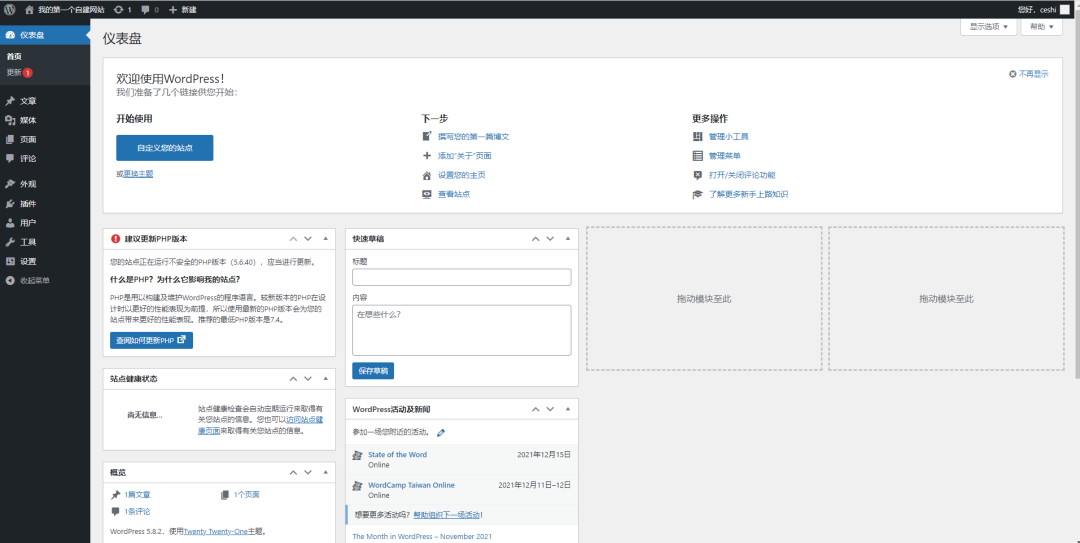The width and height of the screenshot is (1080, 543).
Task: Open the State of the Word event link
Action: pyautogui.click(x=397, y=455)
